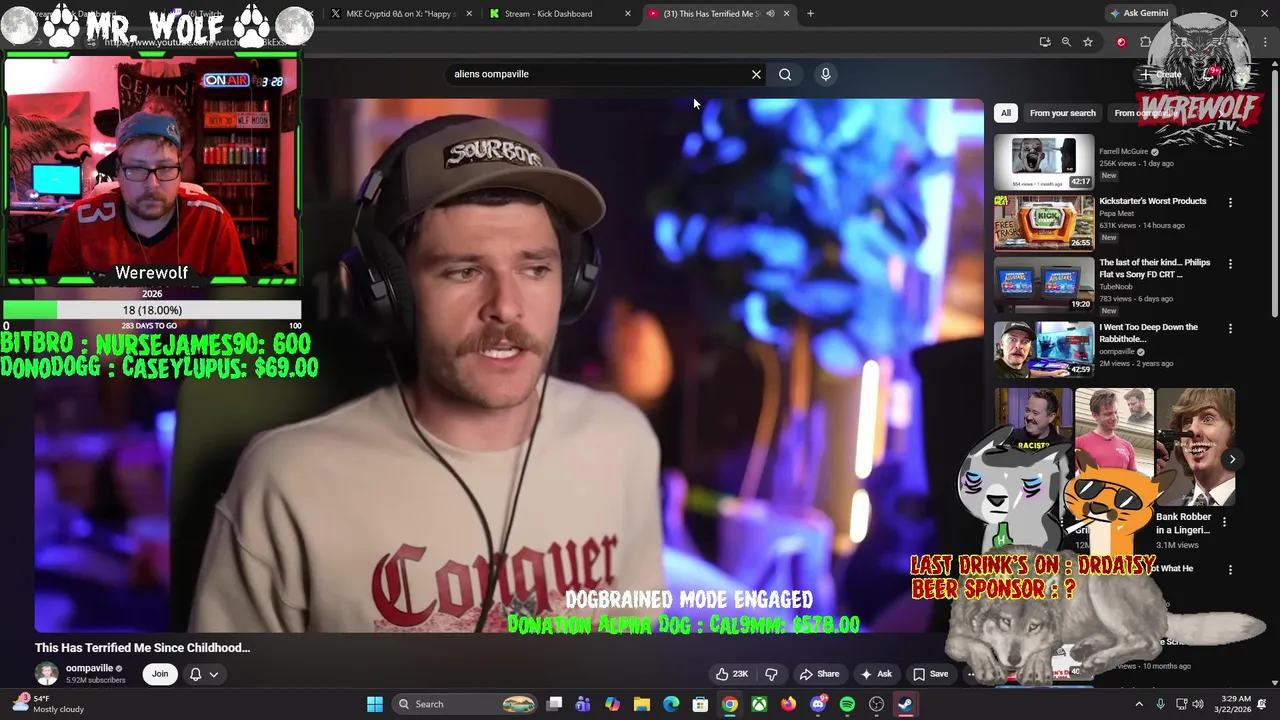This screenshot has height=720, width=1280.
Task: Open The last of their kind Philips video
Action: pyautogui.click(x=1155, y=268)
